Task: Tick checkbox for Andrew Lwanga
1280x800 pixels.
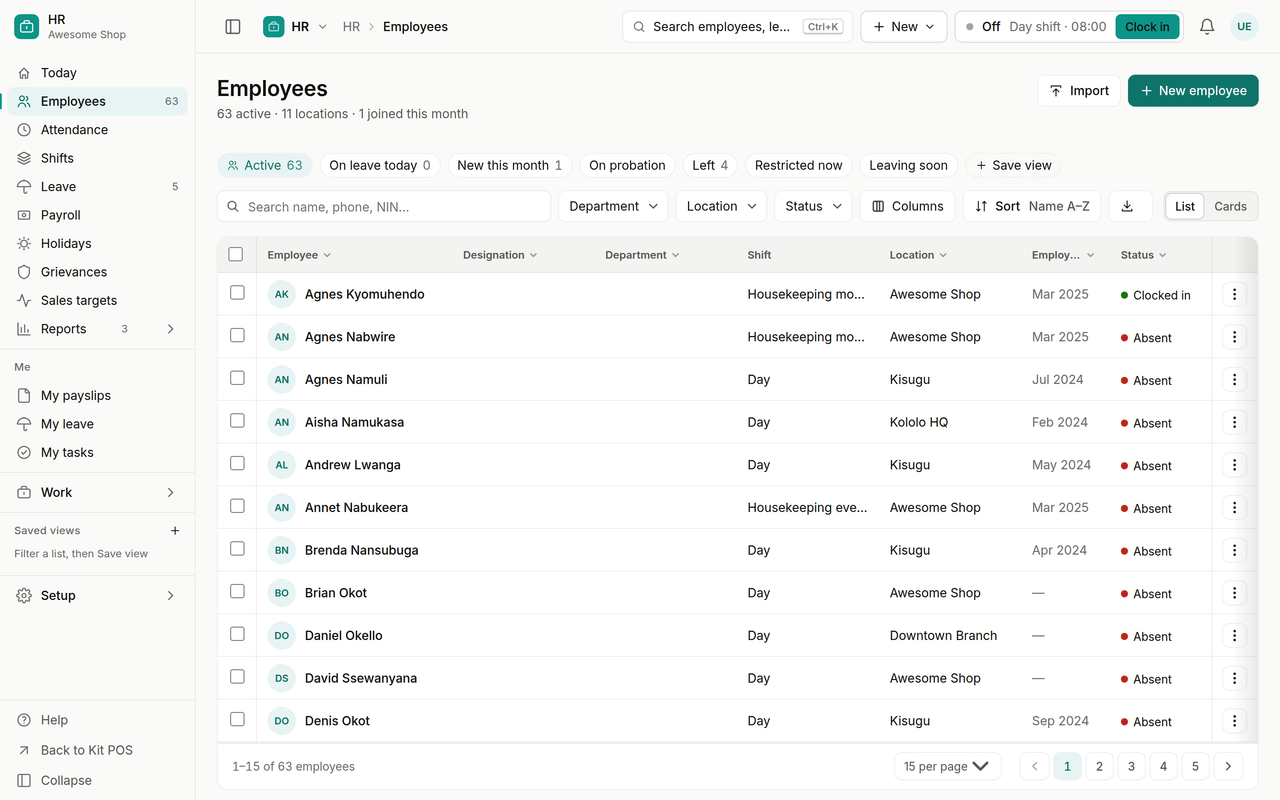Action: pyautogui.click(x=237, y=464)
